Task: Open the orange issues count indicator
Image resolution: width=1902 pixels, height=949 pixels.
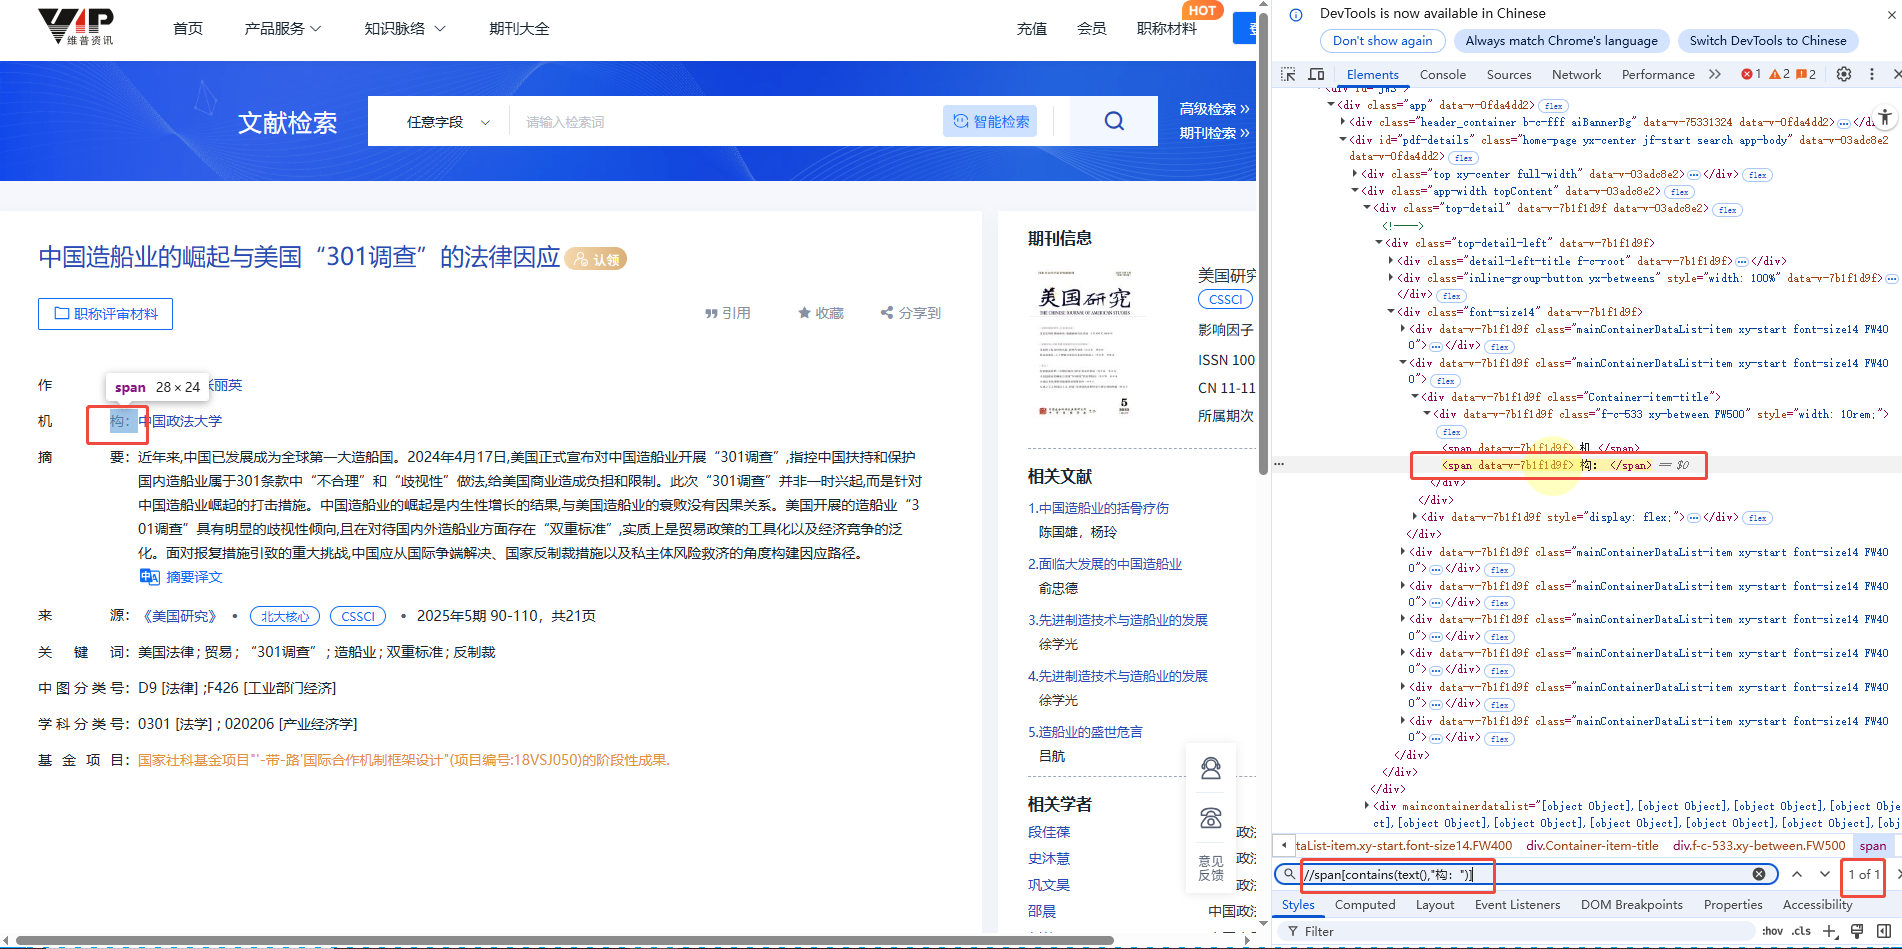Action: (x=1806, y=74)
